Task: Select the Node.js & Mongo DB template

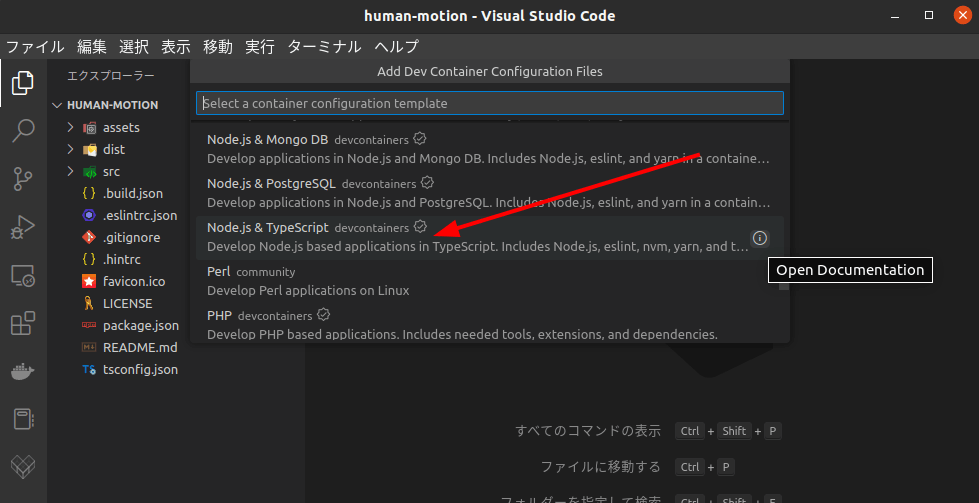Action: 490,149
